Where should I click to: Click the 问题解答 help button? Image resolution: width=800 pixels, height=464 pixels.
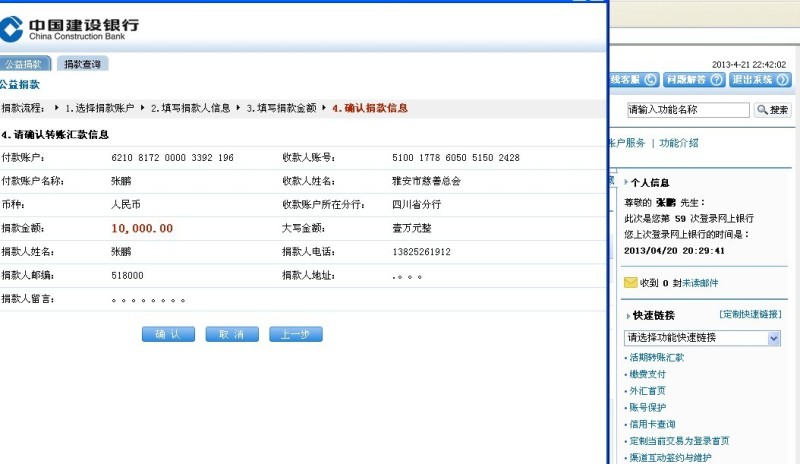[694, 80]
